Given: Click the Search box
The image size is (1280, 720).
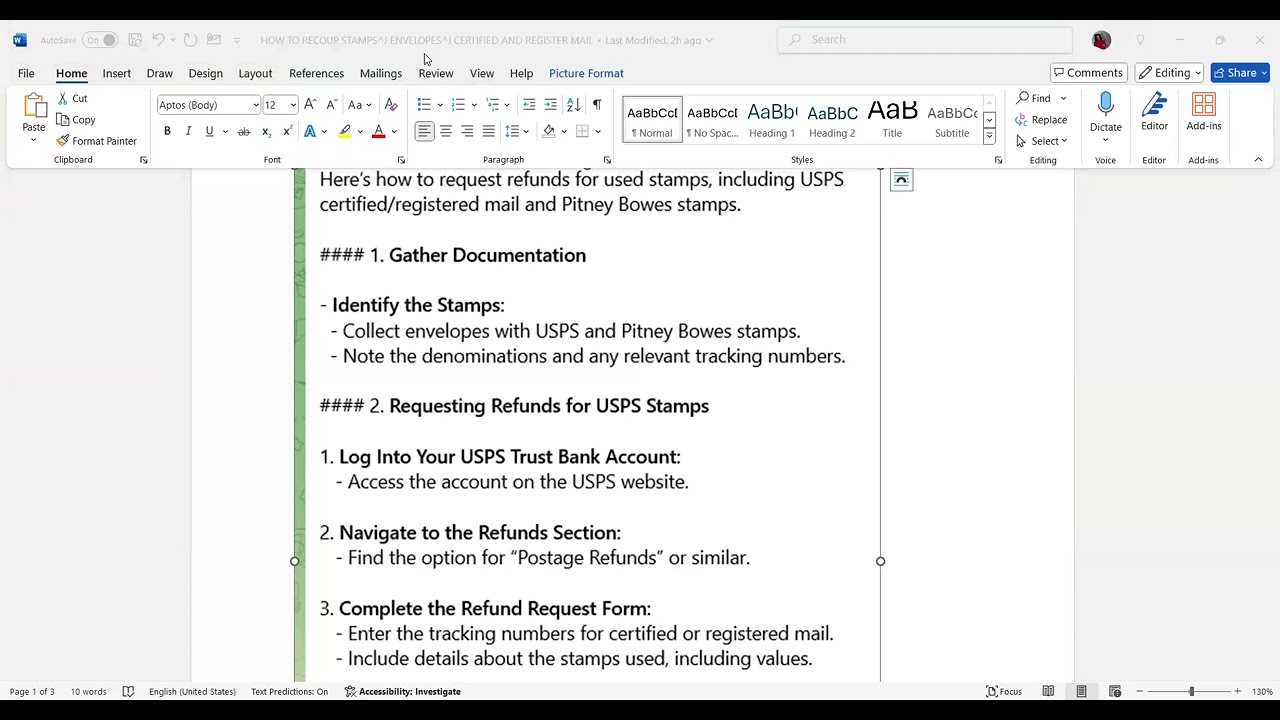Looking at the screenshot, I should click(x=925, y=40).
